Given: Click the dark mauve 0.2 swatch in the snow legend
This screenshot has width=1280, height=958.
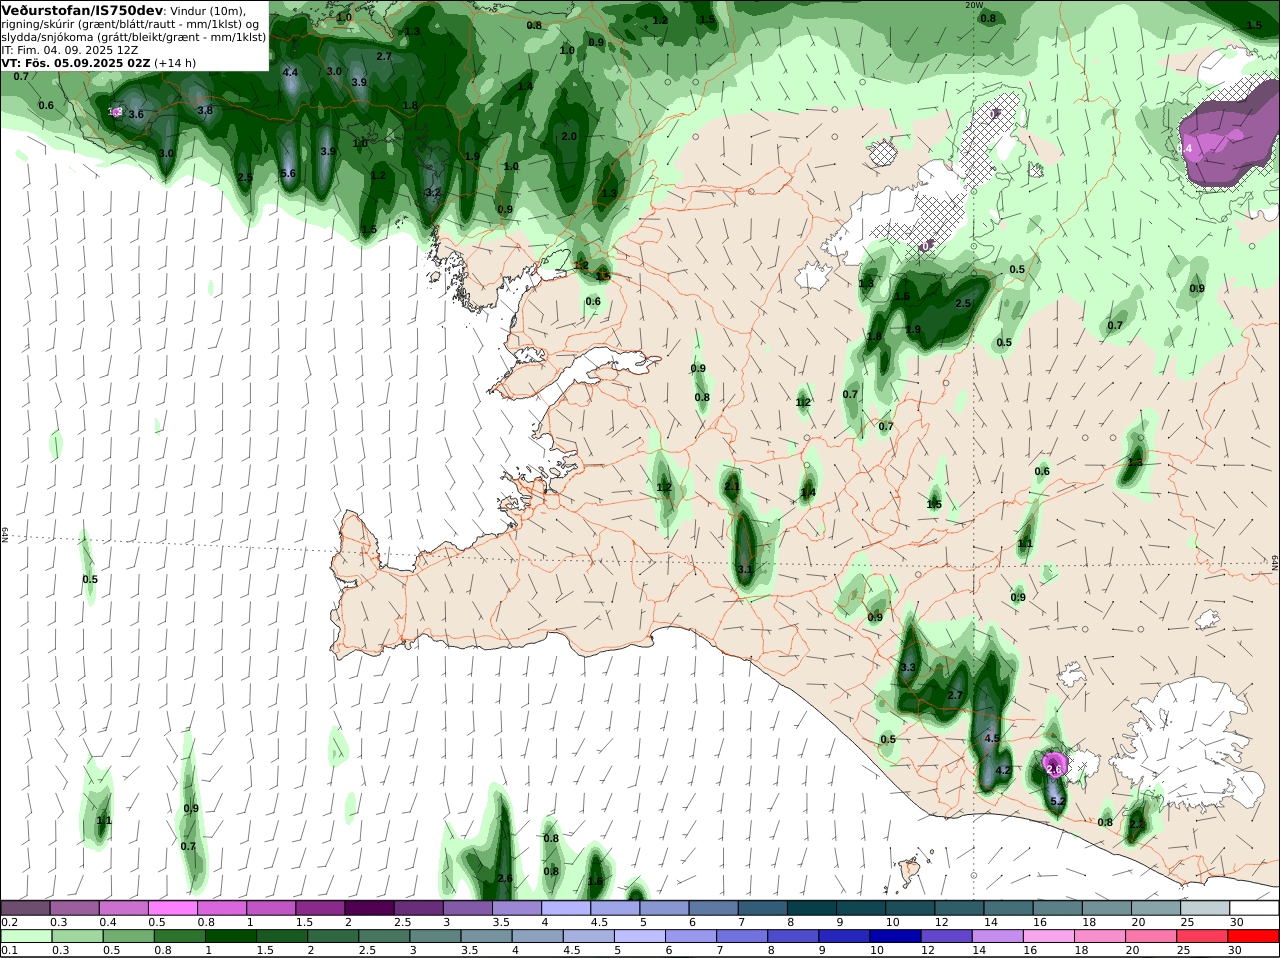Looking at the screenshot, I should click(25, 908).
